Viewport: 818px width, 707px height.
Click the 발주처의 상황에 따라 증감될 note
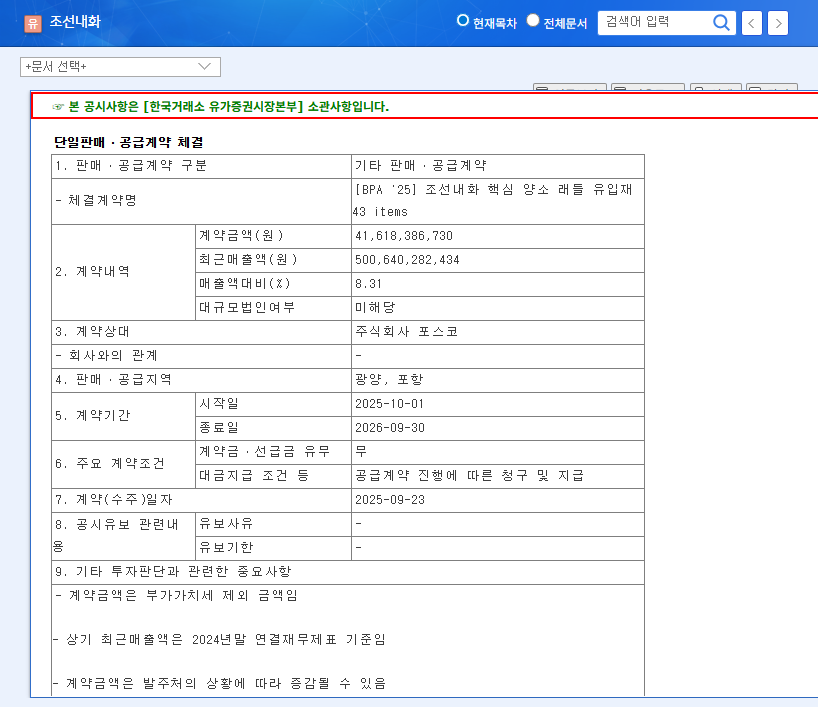click(219, 684)
